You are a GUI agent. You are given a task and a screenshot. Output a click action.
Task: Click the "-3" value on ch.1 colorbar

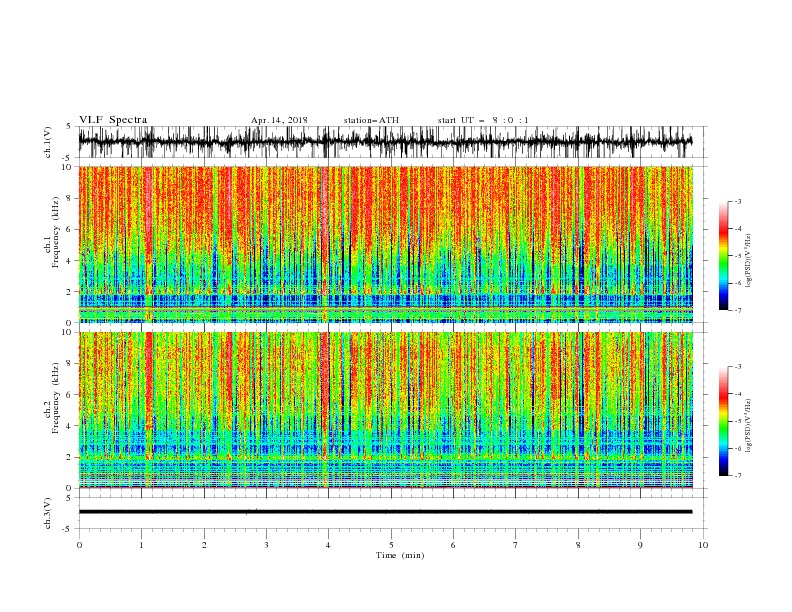[738, 201]
